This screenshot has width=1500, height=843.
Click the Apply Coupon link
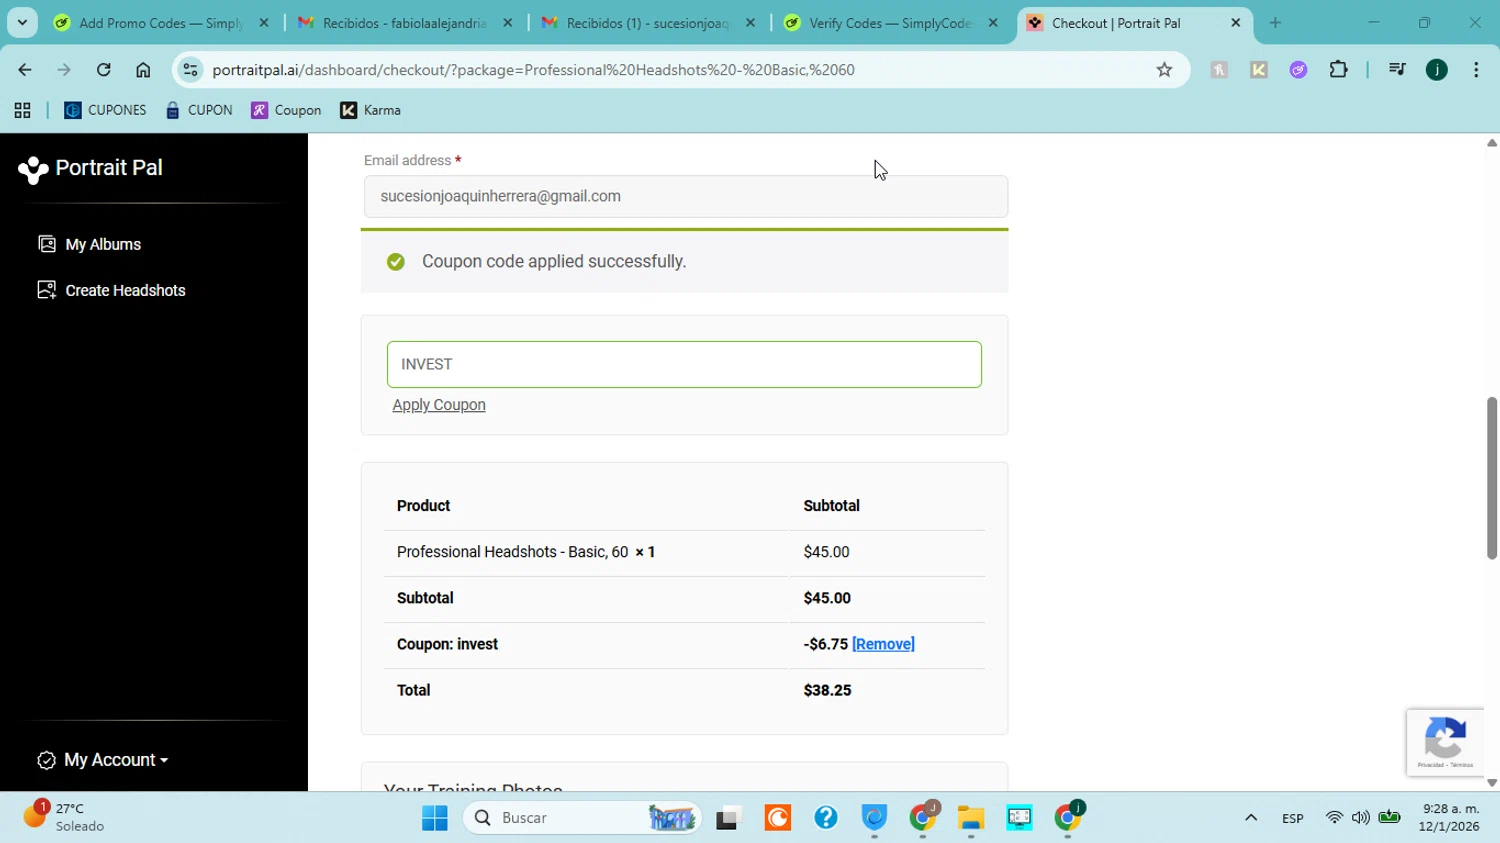[439, 405]
